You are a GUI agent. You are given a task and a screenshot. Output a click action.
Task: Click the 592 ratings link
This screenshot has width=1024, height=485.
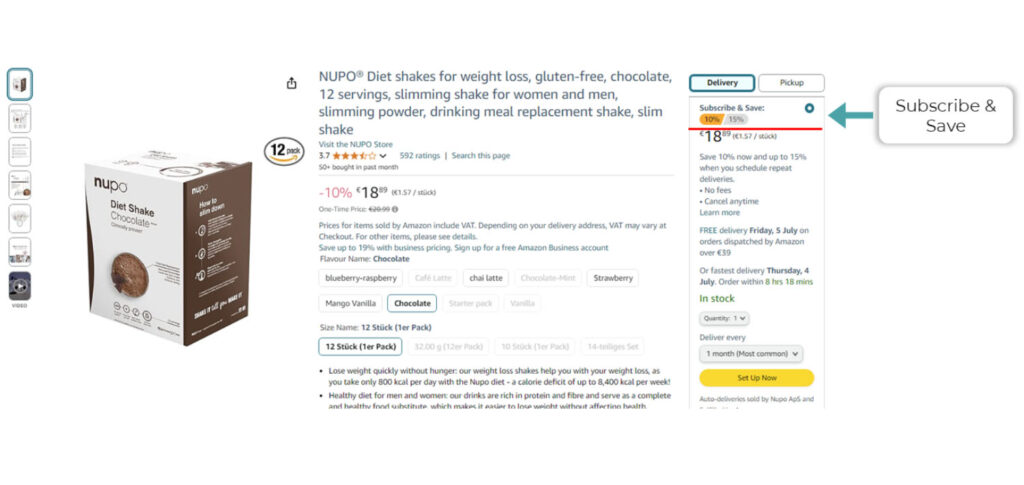[x=420, y=156]
